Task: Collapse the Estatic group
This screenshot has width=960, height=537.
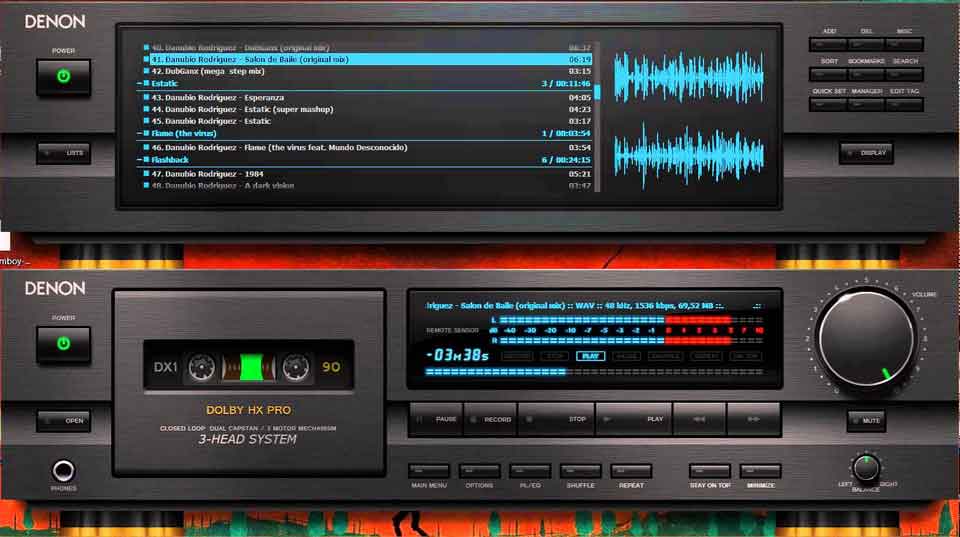Action: 139,83
